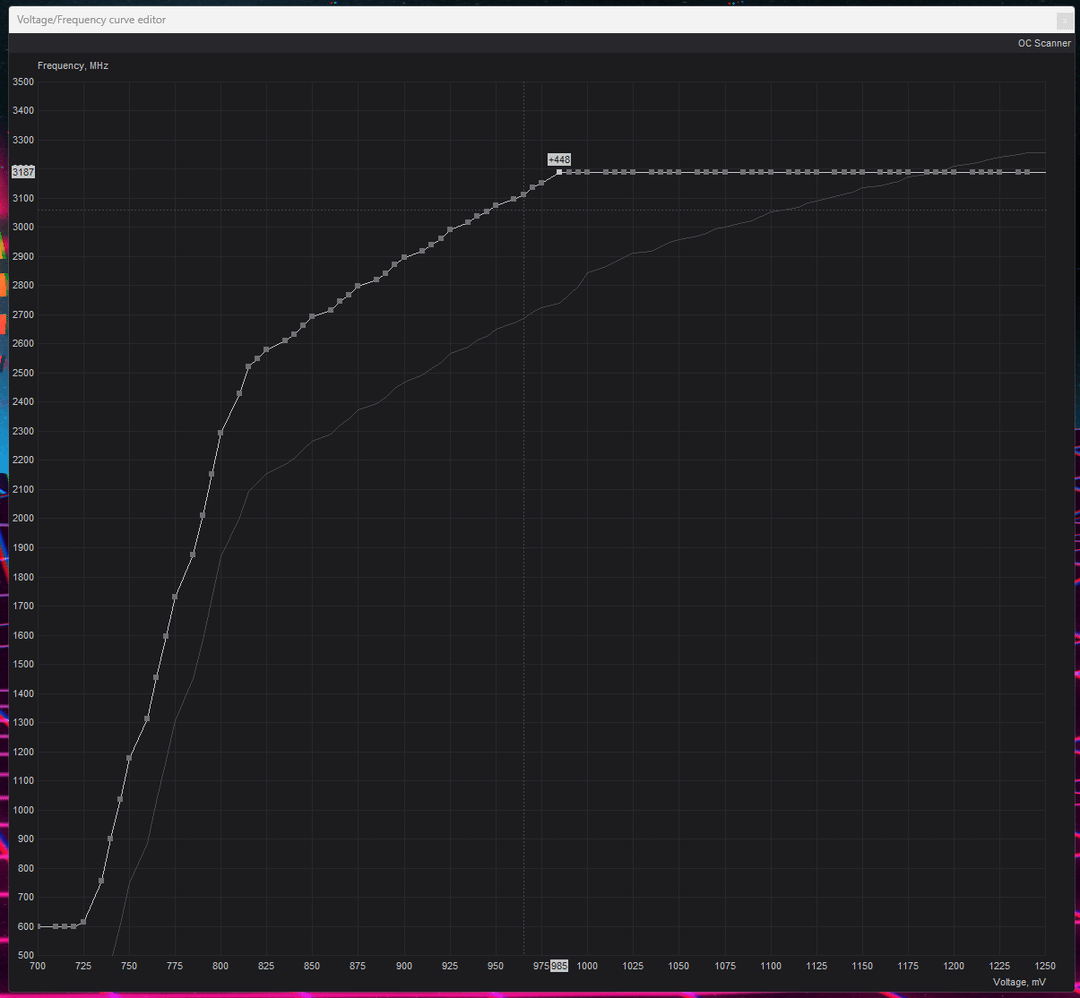1080x998 pixels.
Task: Click the 500 frequency axis label
Action: click(x=25, y=955)
